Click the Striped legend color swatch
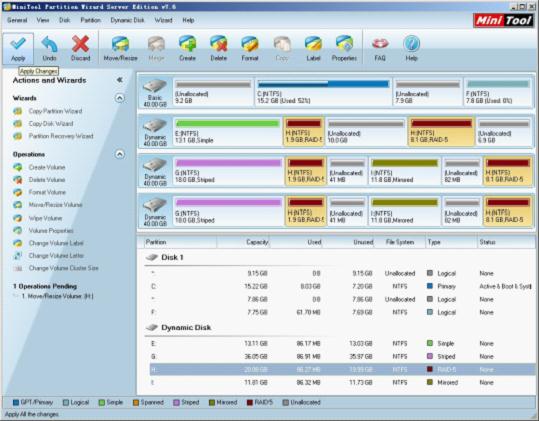Image resolution: width=539 pixels, height=421 pixels. point(176,402)
